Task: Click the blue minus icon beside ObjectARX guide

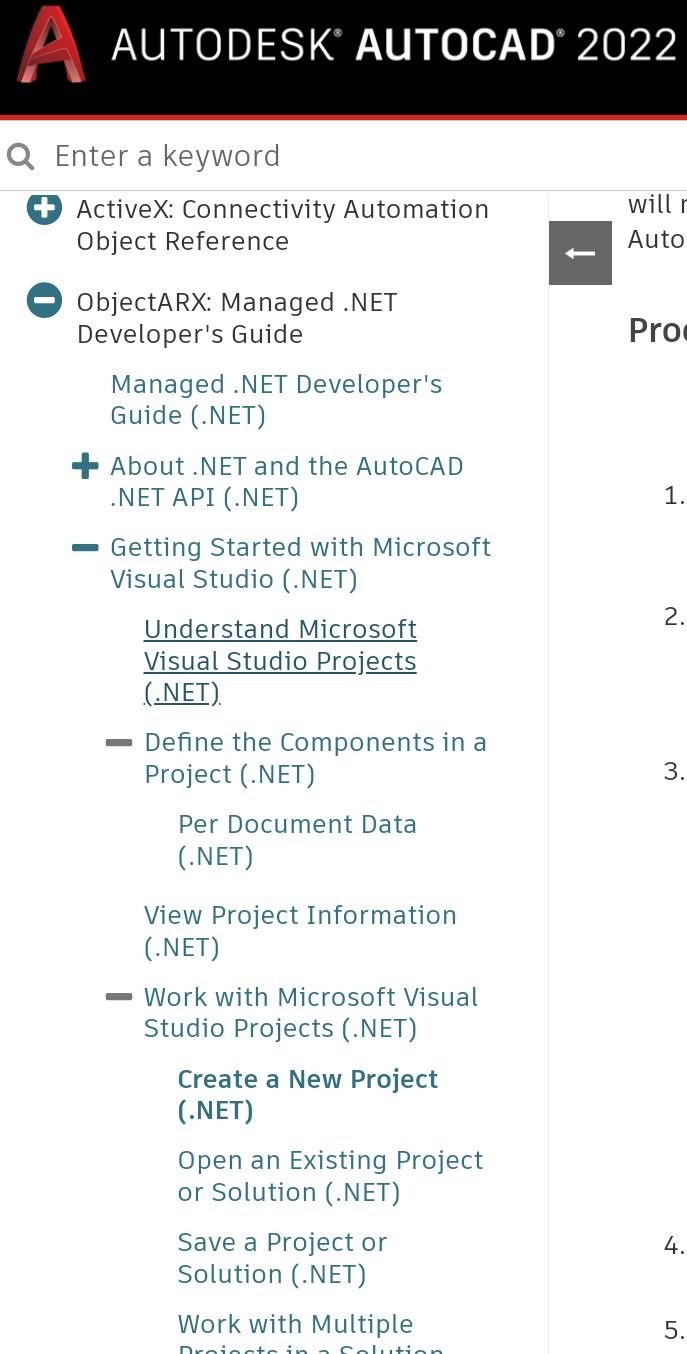Action: click(x=44, y=301)
